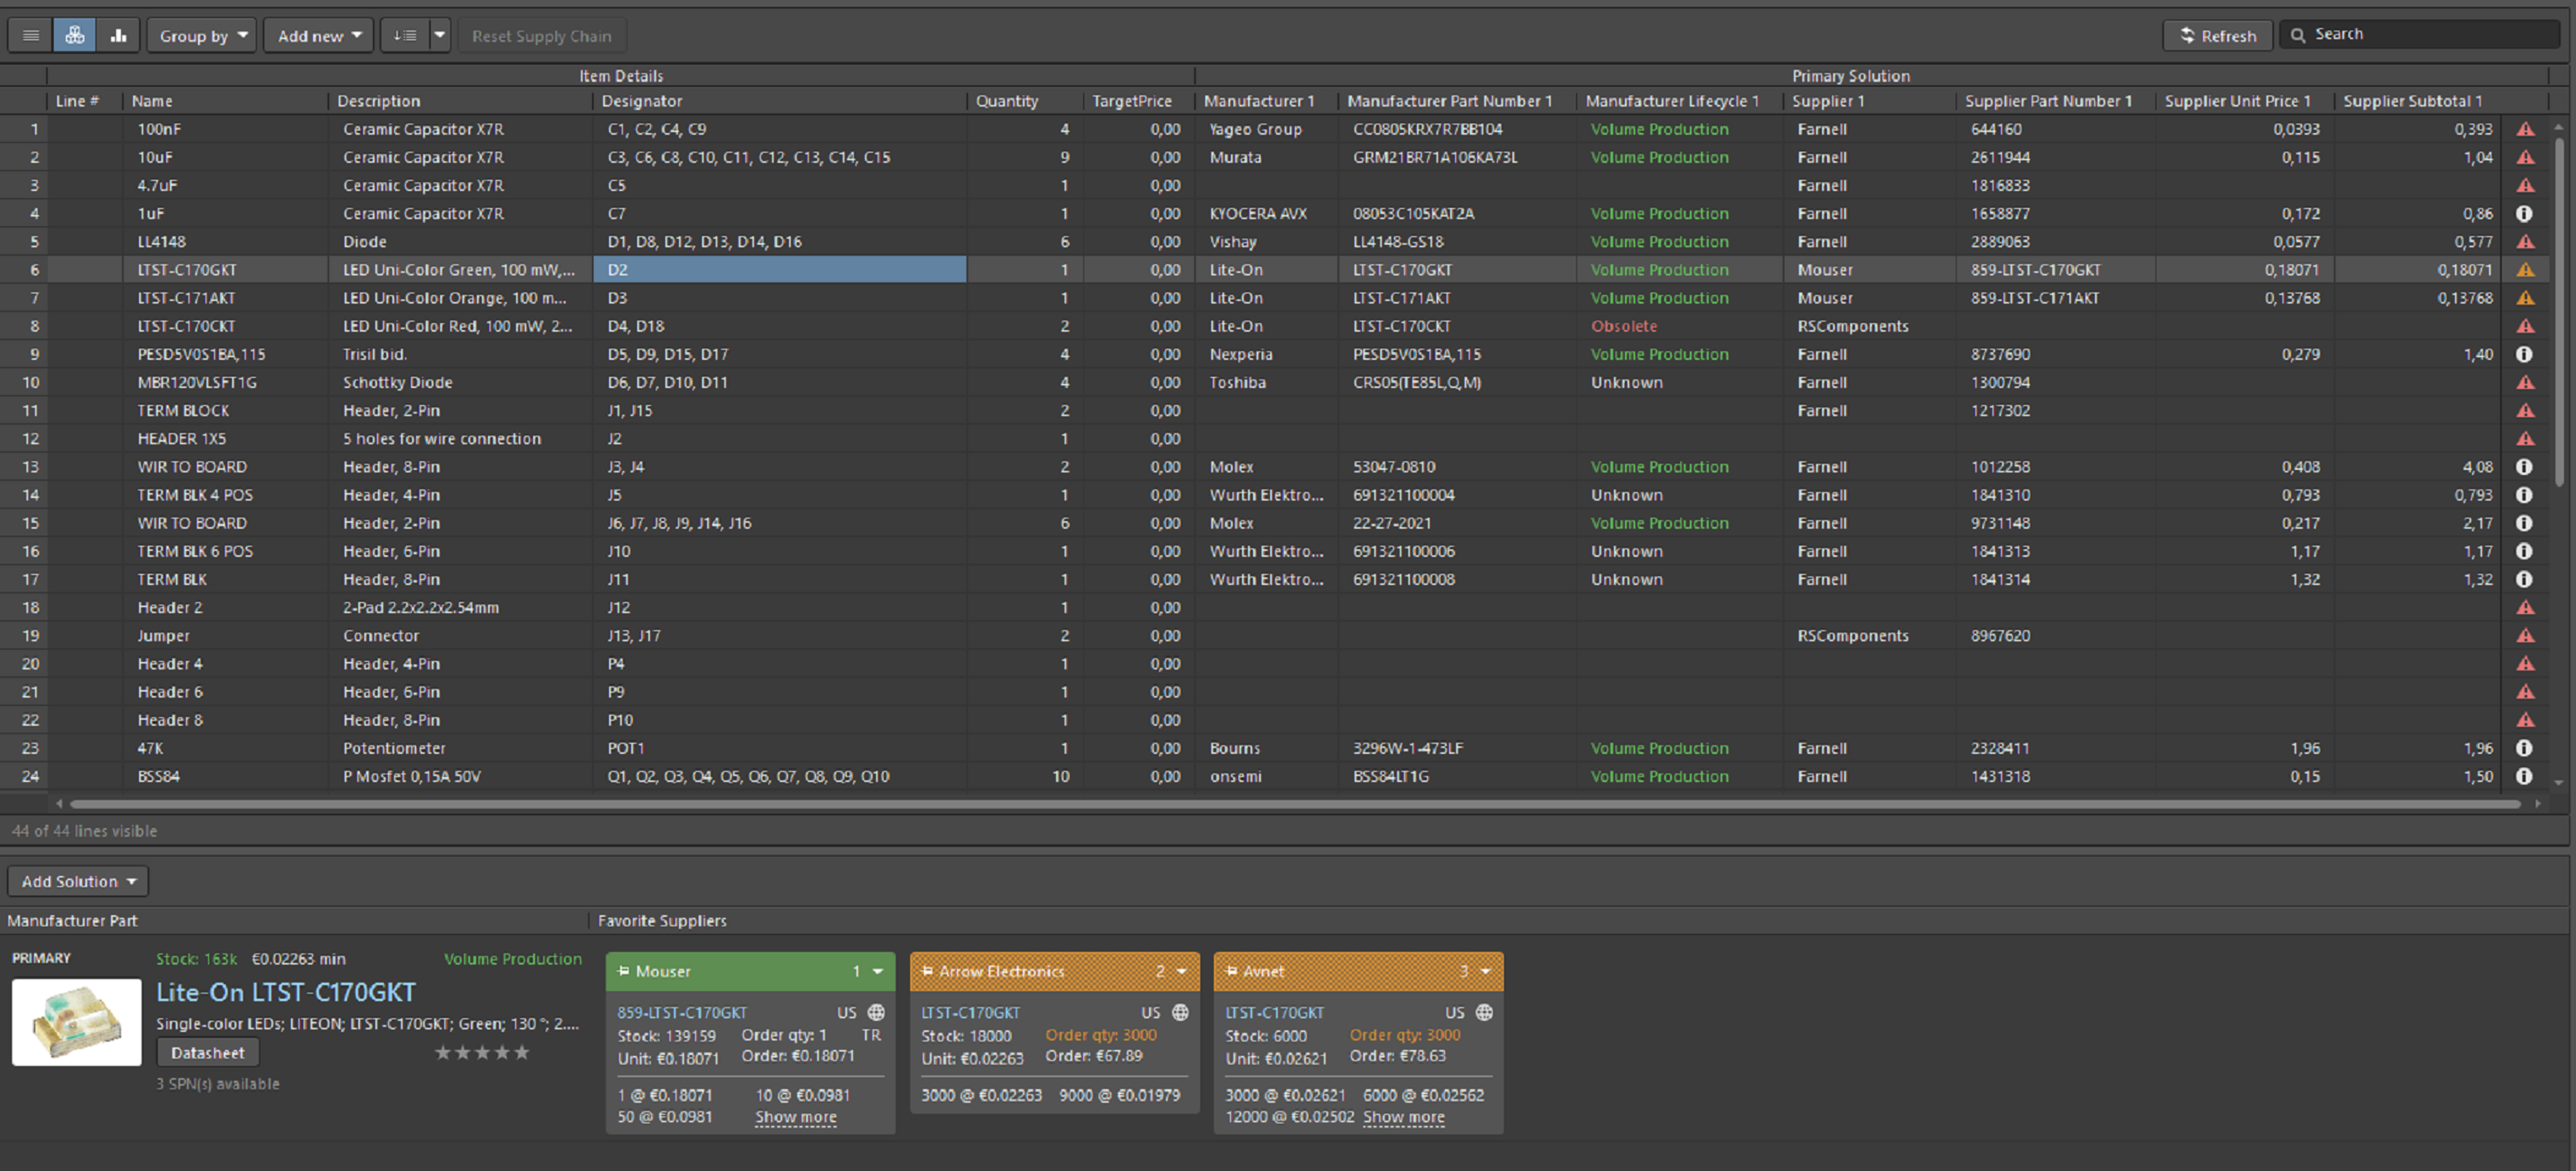Click the globe icon in Mouser supplier card

point(876,1012)
